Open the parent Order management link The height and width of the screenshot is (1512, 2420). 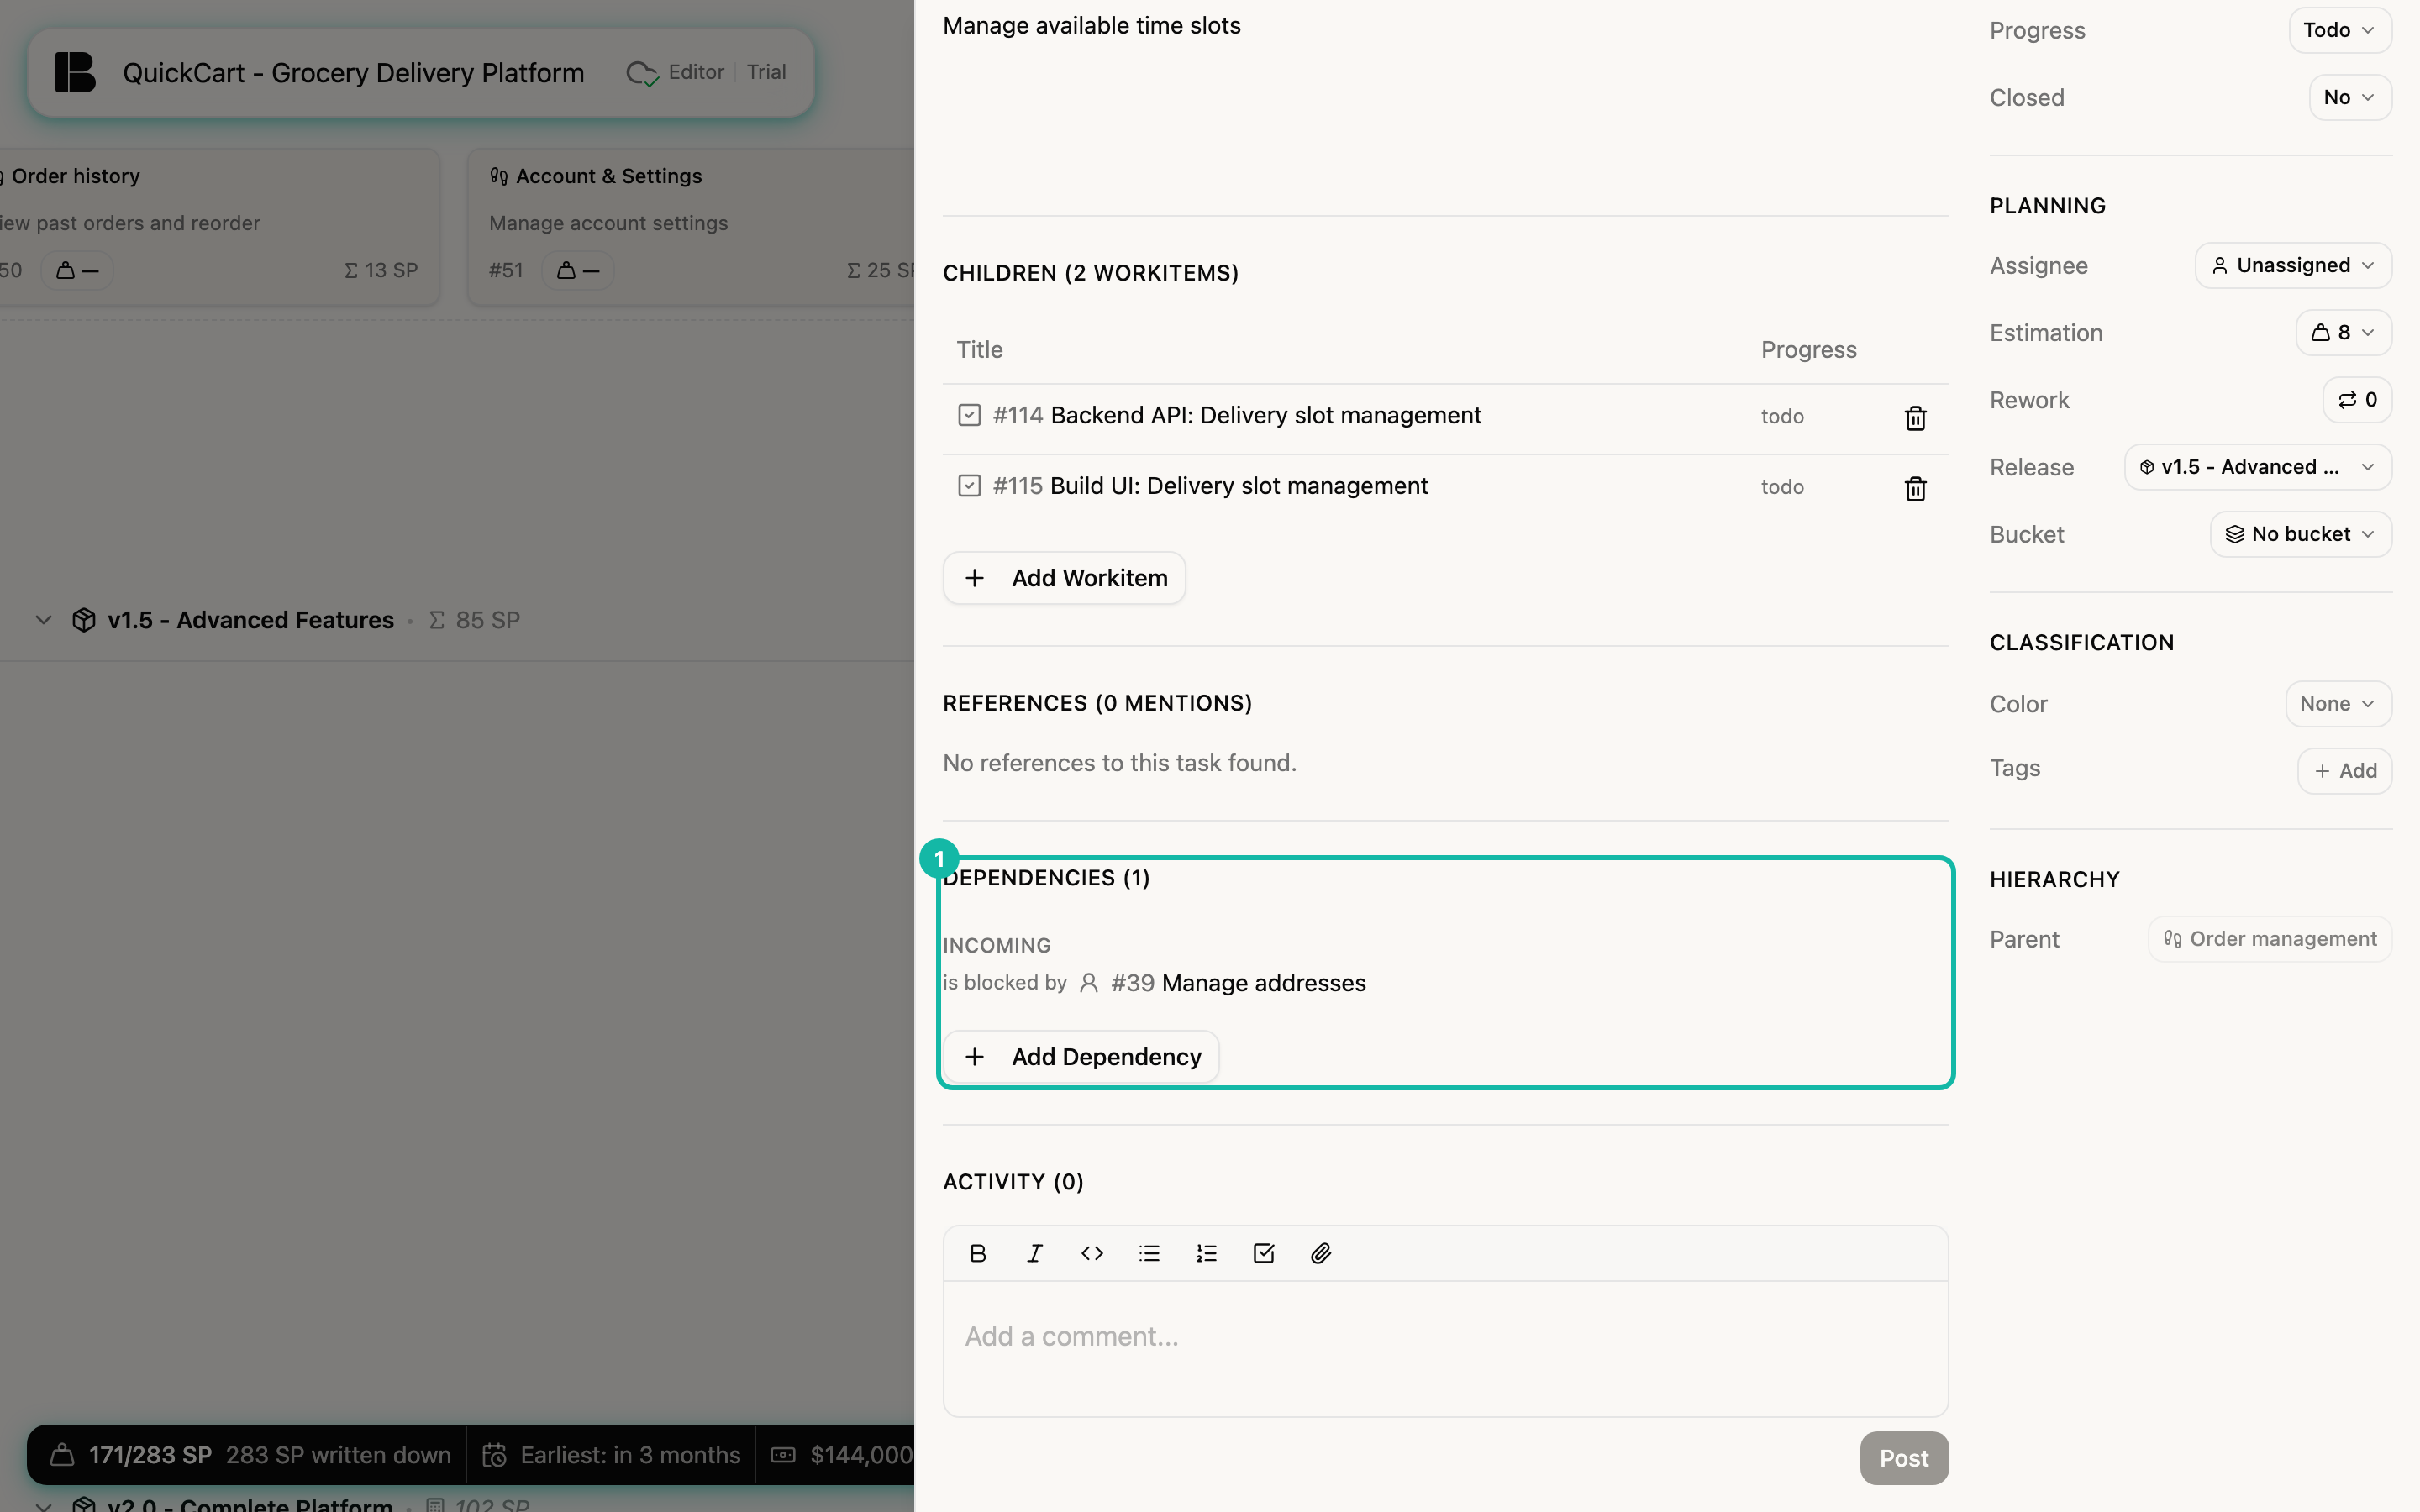2270,939
